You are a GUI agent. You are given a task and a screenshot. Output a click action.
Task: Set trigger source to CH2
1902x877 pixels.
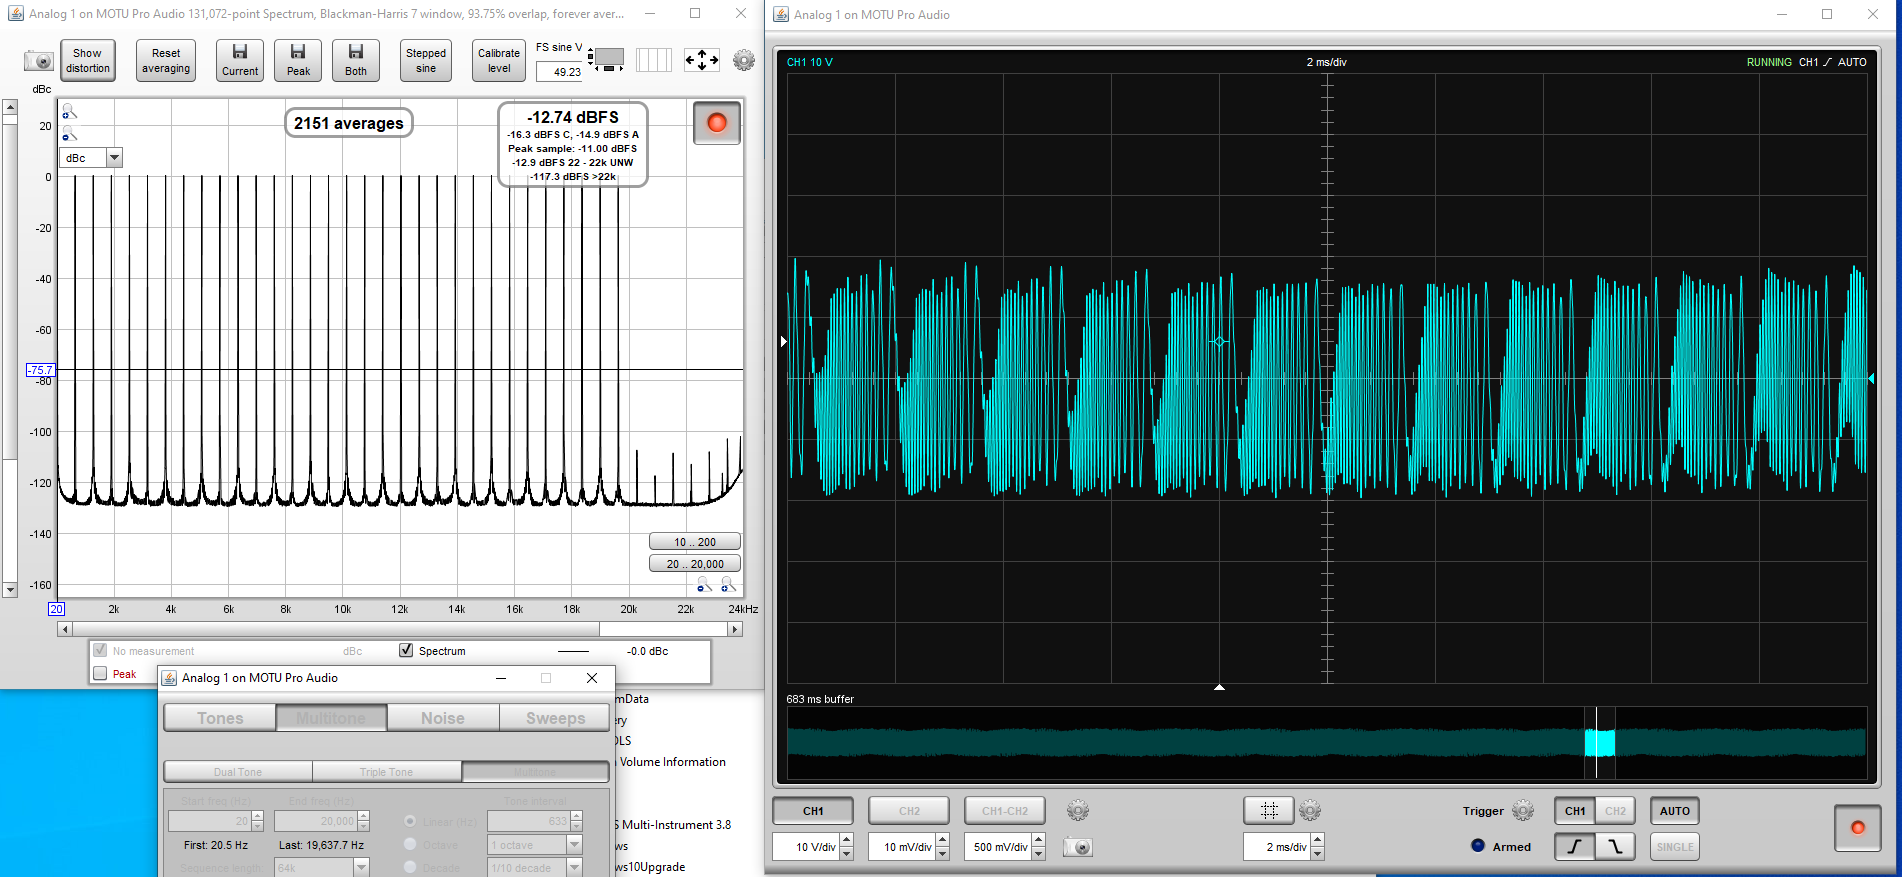1615,810
